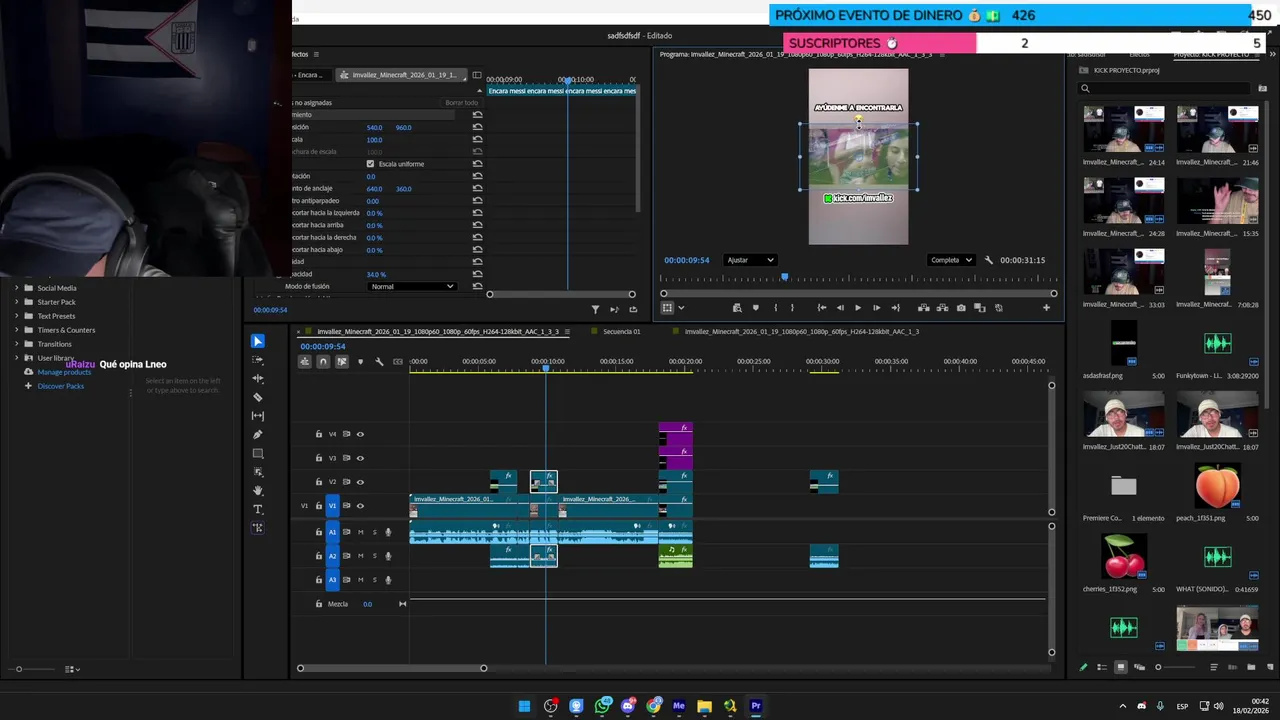Edit the scale value 100.0

(x=374, y=140)
